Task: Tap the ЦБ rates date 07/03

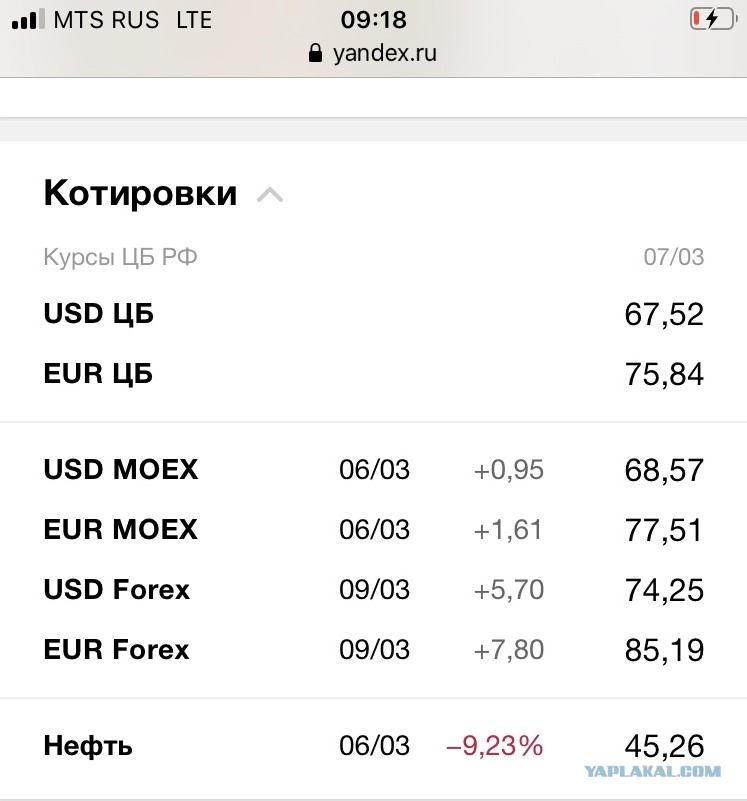Action: [673, 257]
